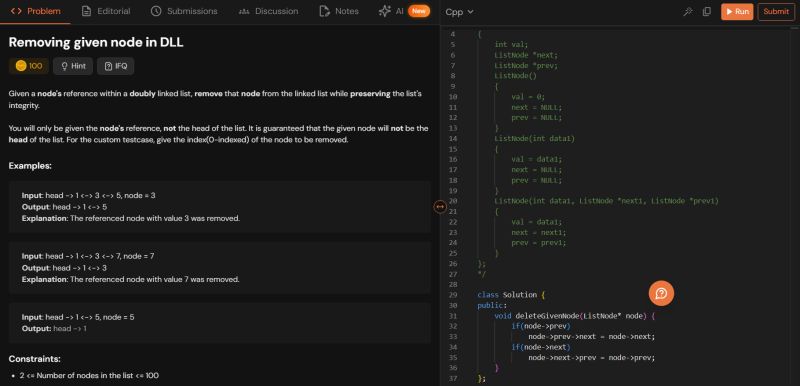800x386 pixels.
Task: Click the Problem code brackets icon
Action: click(16, 11)
